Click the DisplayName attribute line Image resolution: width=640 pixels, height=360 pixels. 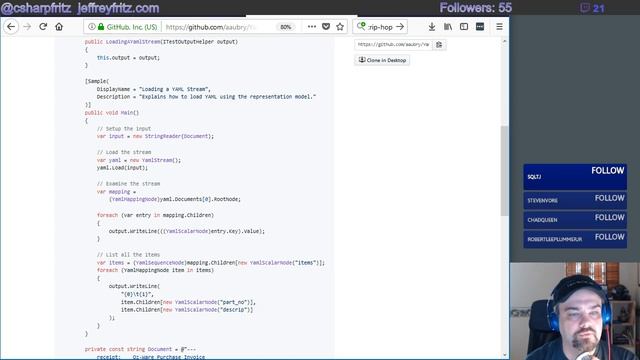pyautogui.click(x=153, y=89)
